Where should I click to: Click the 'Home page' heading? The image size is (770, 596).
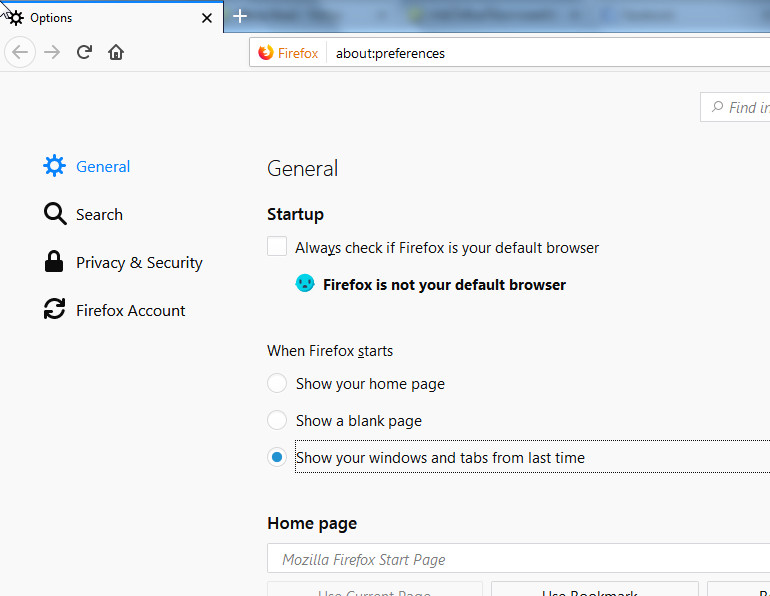click(x=312, y=523)
